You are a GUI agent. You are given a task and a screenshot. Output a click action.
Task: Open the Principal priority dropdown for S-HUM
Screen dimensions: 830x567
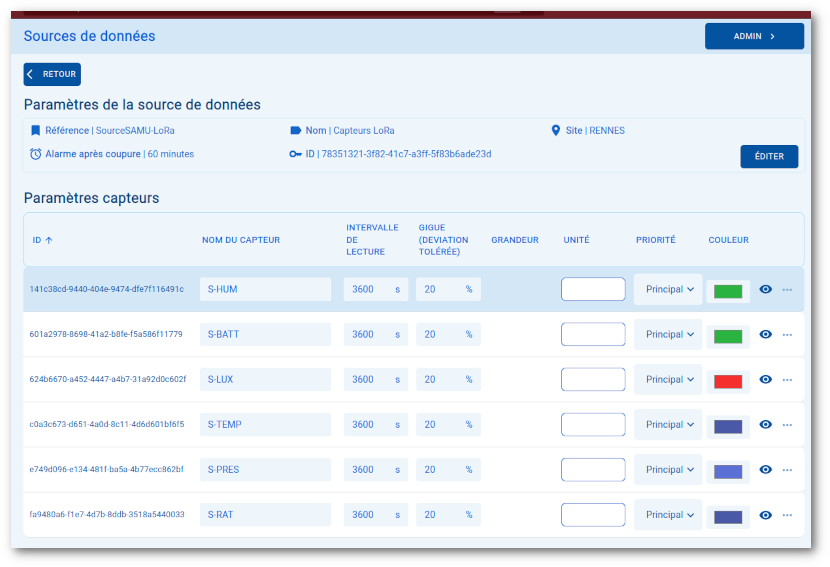pos(669,290)
